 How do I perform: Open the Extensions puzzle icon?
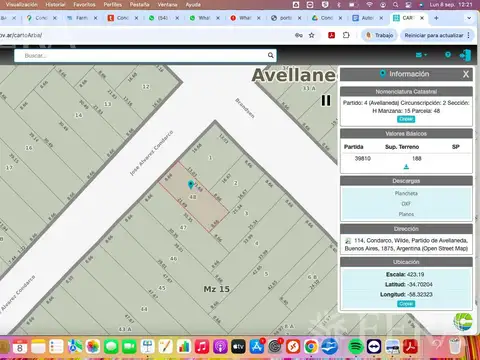346,35
